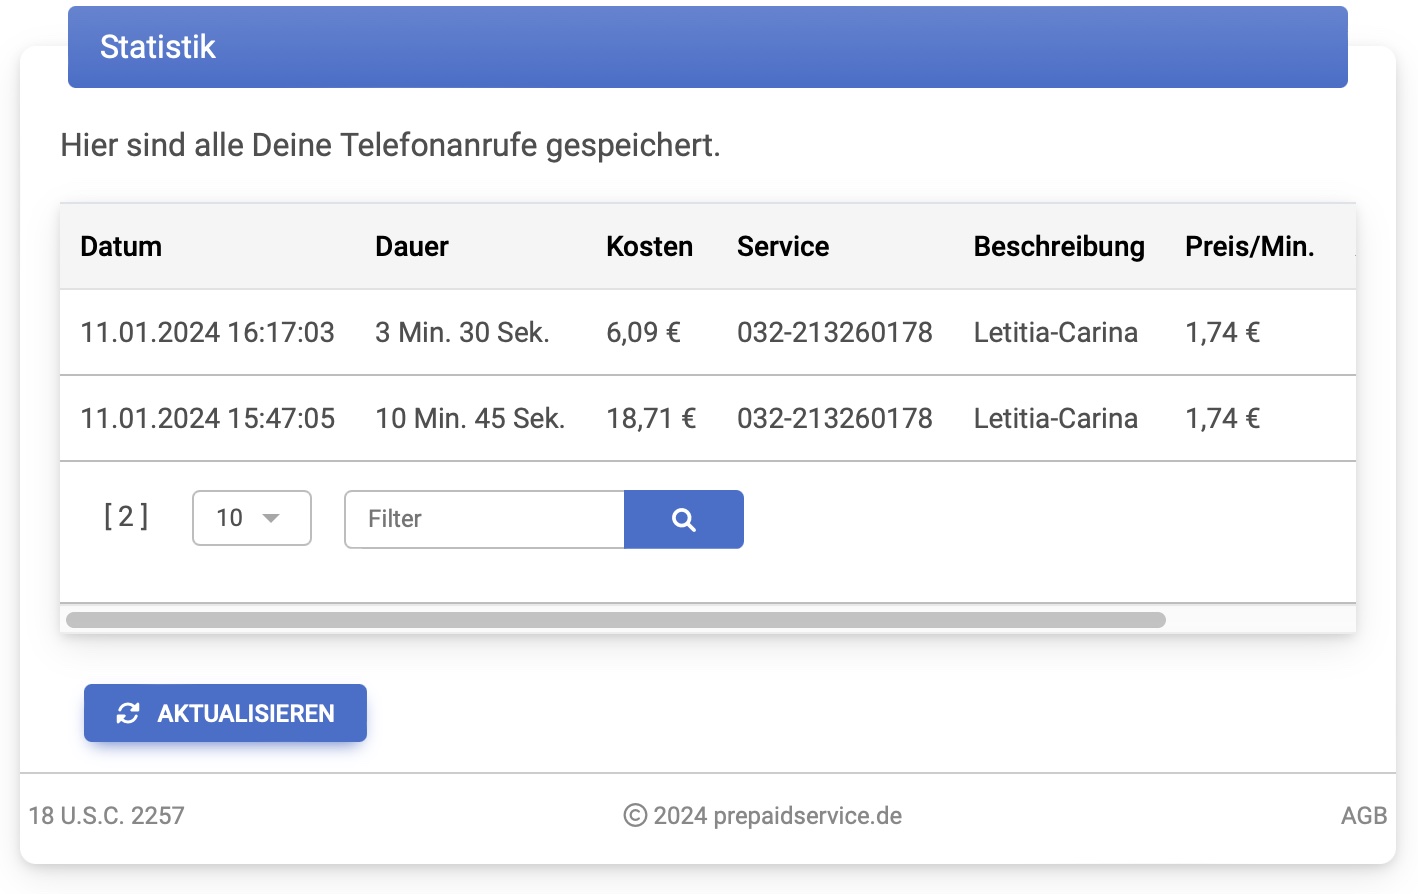Select the call dated 11.01.2024 16:17:03

[207, 333]
